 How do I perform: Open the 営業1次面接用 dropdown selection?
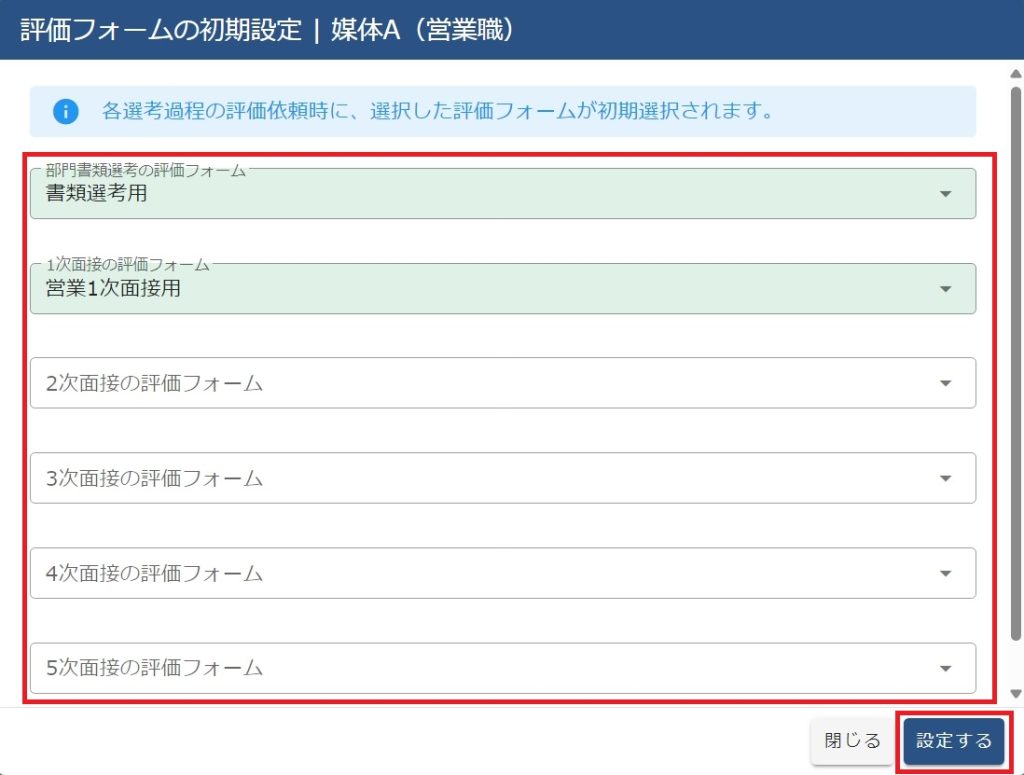480,289
